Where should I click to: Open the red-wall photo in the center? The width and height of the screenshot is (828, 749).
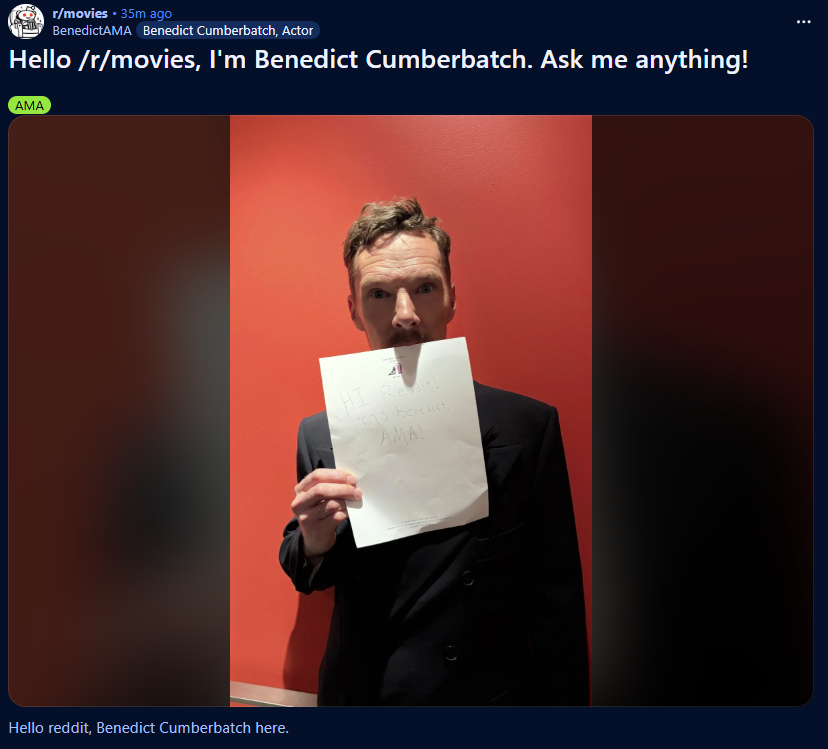click(411, 410)
